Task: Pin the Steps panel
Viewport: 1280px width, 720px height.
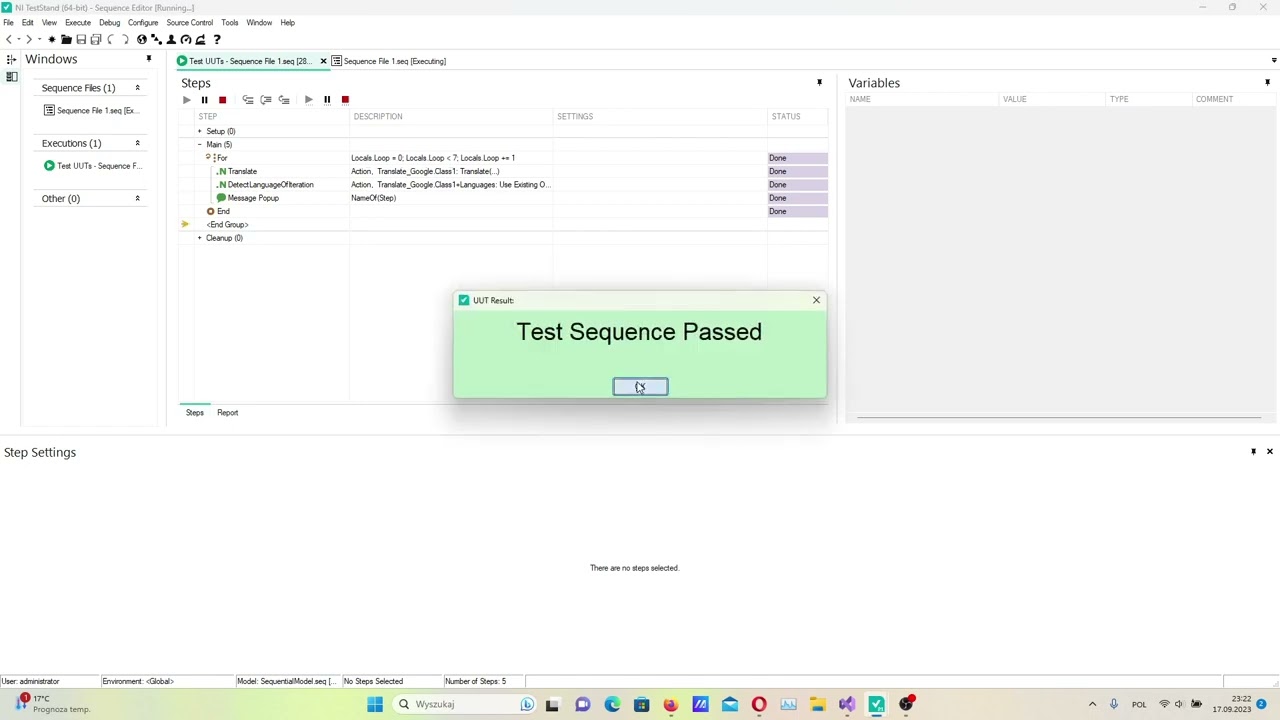Action: click(819, 83)
